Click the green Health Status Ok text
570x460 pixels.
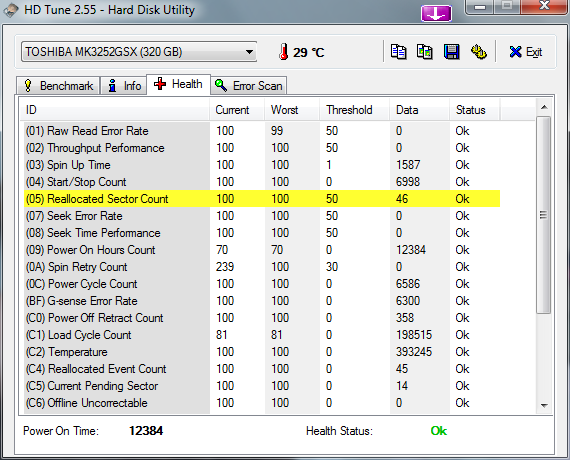439,431
